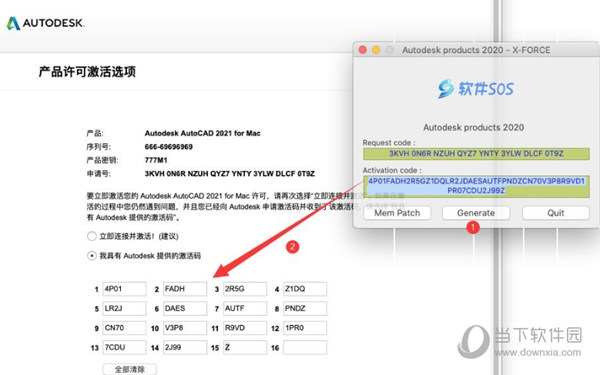Click the Quit button in X-FORCE
Screen dimensions: 600x375
[x=556, y=213]
